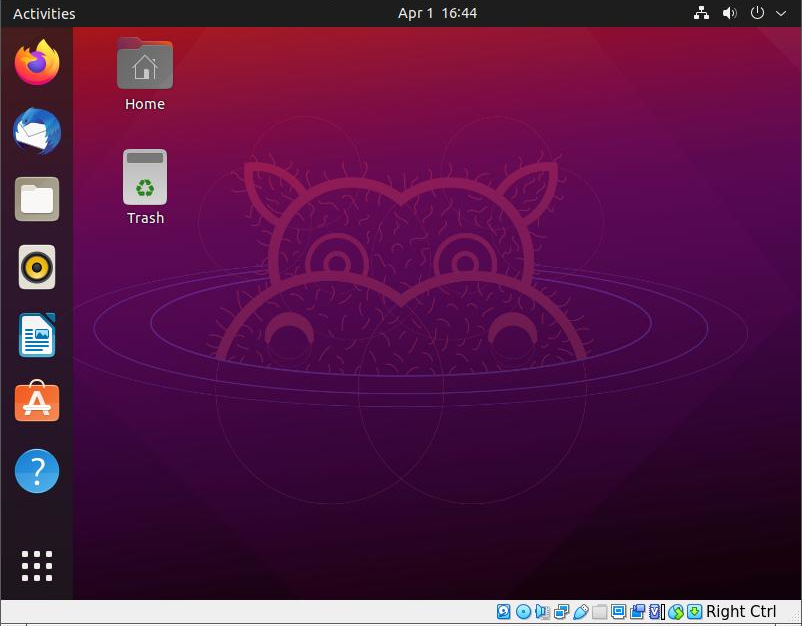Image resolution: width=802 pixels, height=626 pixels.
Task: Open Firefox from the dock
Action: click(37, 62)
